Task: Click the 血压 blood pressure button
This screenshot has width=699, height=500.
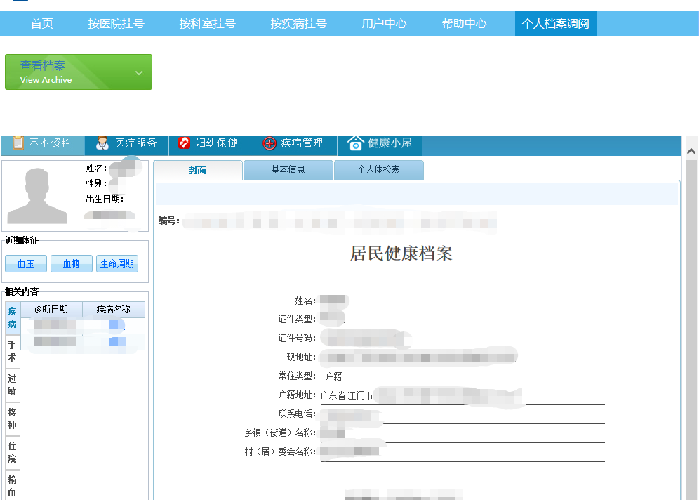Action: [26, 264]
